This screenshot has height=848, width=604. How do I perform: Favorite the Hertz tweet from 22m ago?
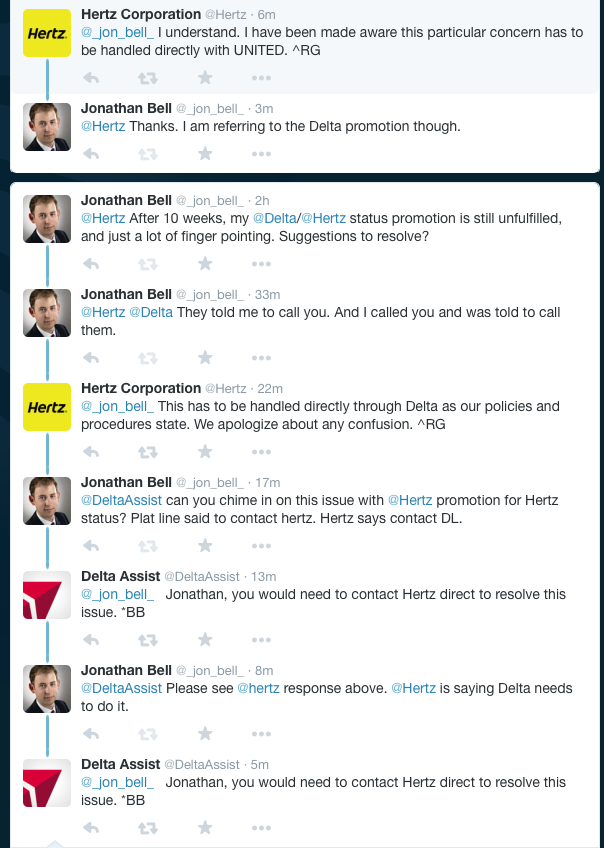click(x=205, y=451)
